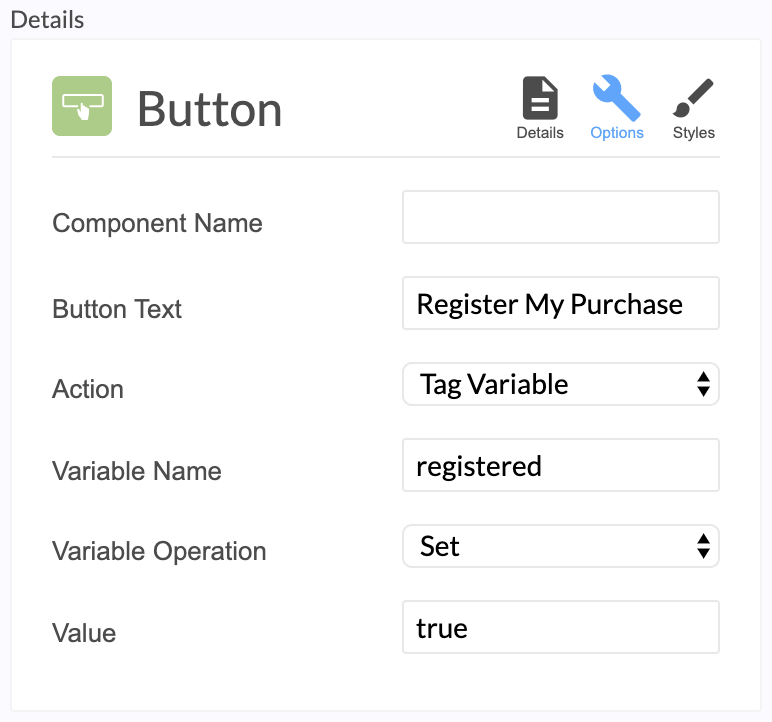Viewport: 772px width, 722px height.
Task: Click the Component Name label
Action: pos(158,223)
